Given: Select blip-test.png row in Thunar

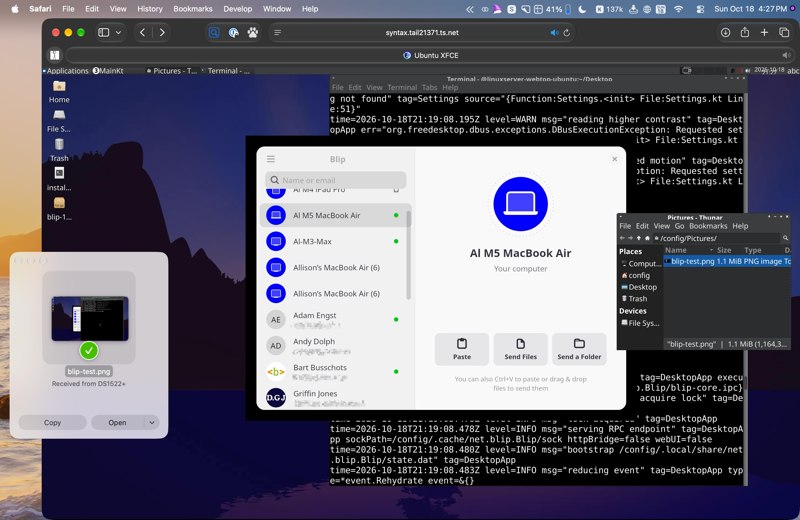Looking at the screenshot, I should point(727,261).
